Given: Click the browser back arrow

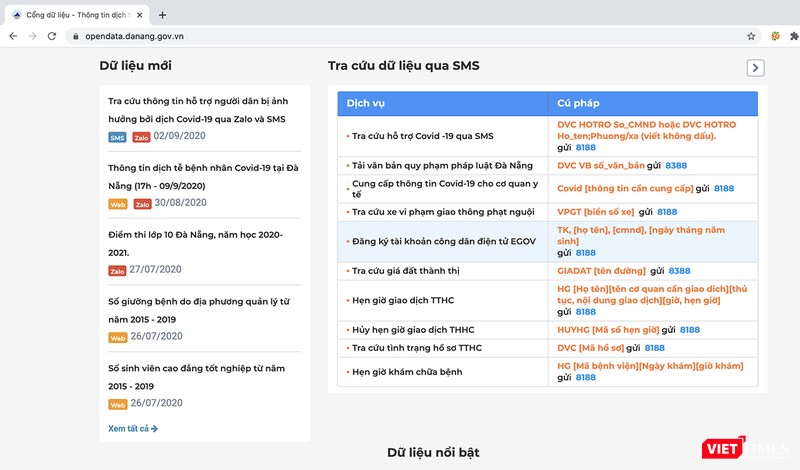Looking at the screenshot, I should [12, 36].
